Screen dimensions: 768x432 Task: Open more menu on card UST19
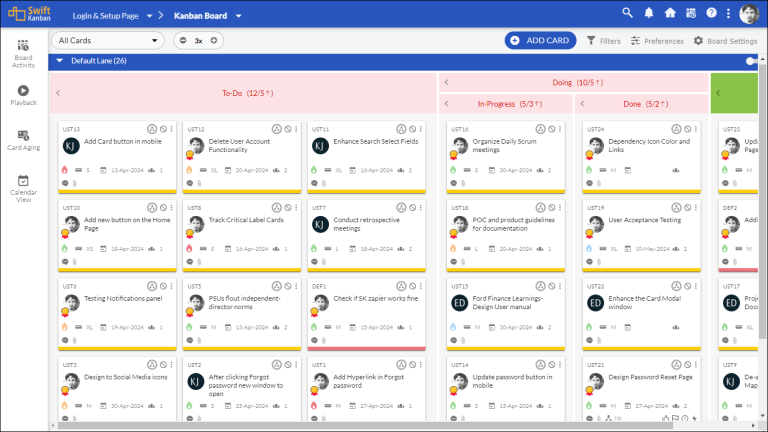pos(696,208)
